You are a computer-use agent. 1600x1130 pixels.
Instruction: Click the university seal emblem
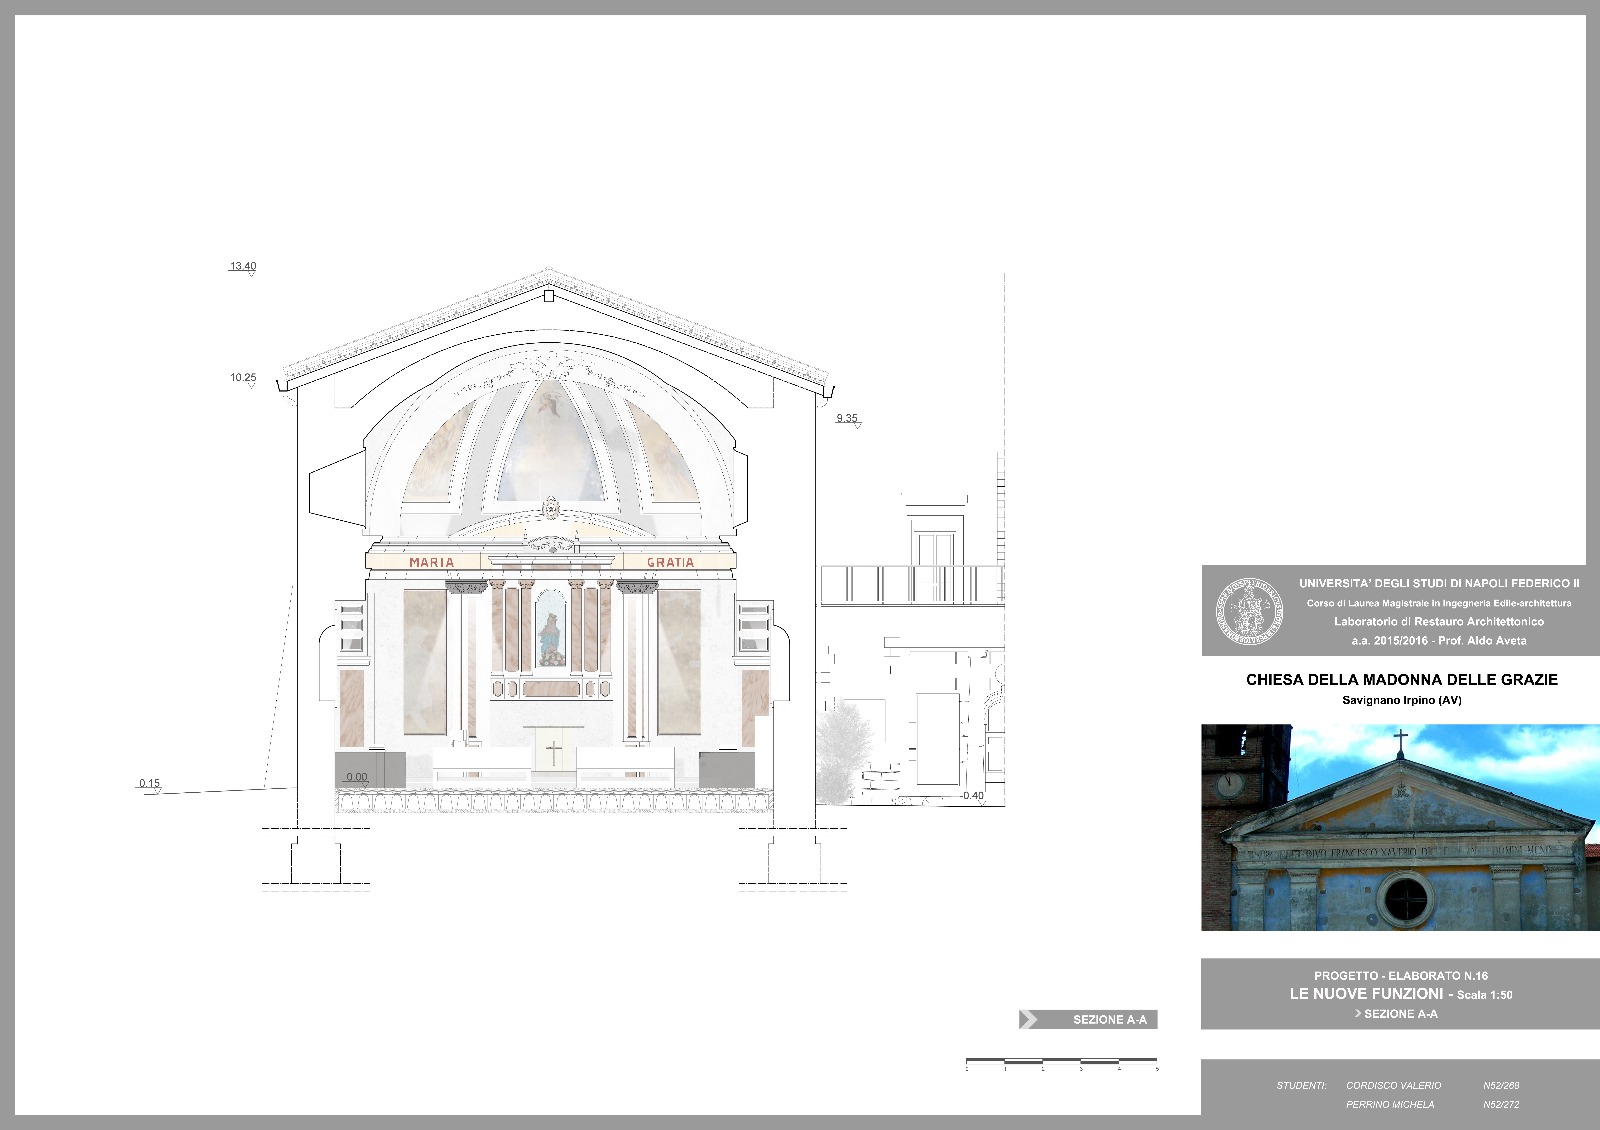pyautogui.click(x=1250, y=610)
